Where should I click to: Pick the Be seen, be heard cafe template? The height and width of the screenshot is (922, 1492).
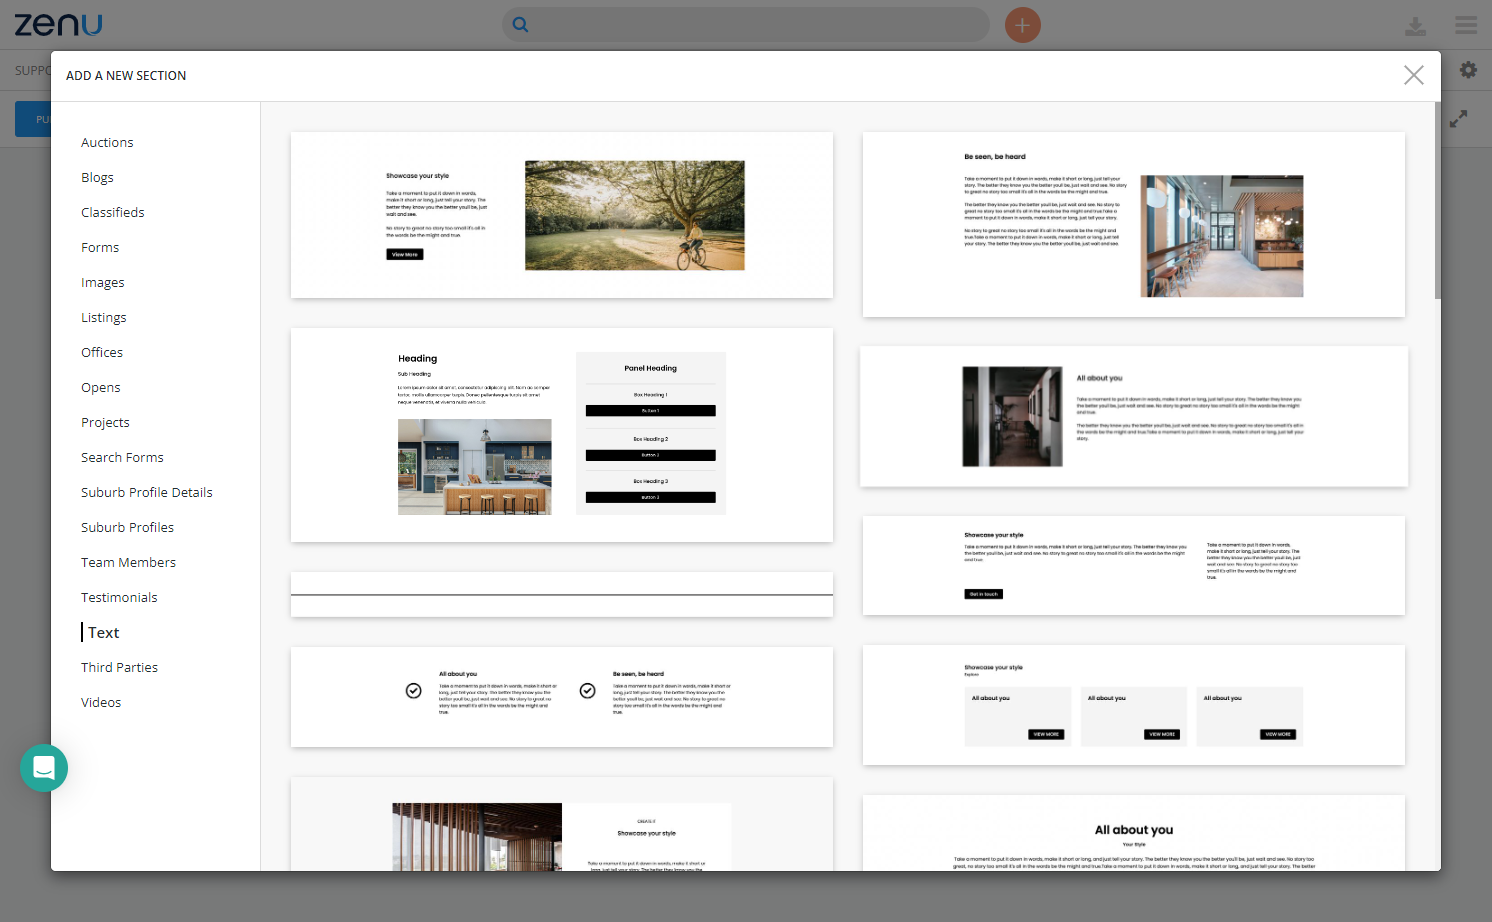point(1134,225)
